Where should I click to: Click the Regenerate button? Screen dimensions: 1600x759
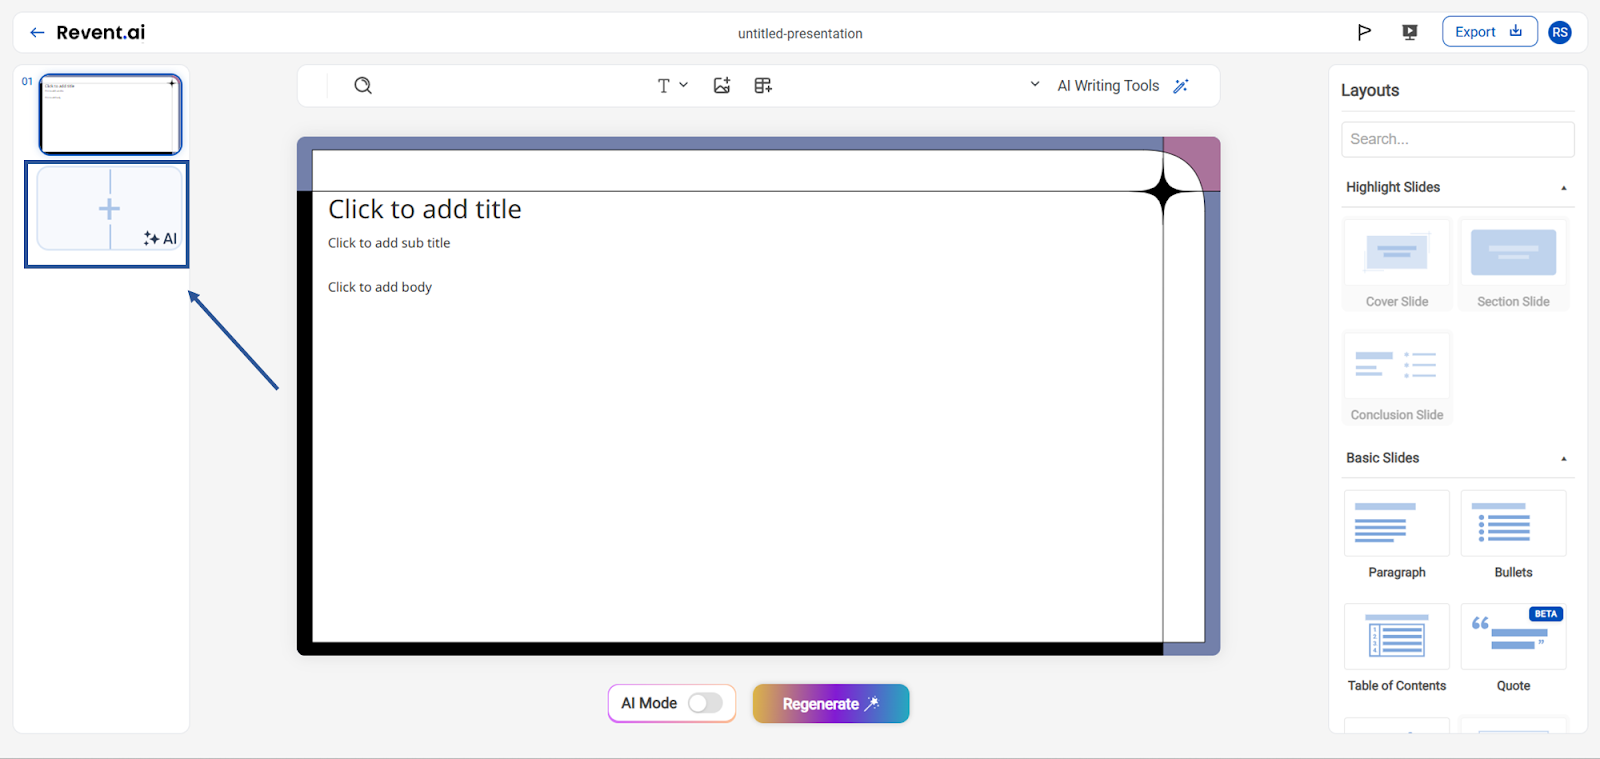[831, 704]
